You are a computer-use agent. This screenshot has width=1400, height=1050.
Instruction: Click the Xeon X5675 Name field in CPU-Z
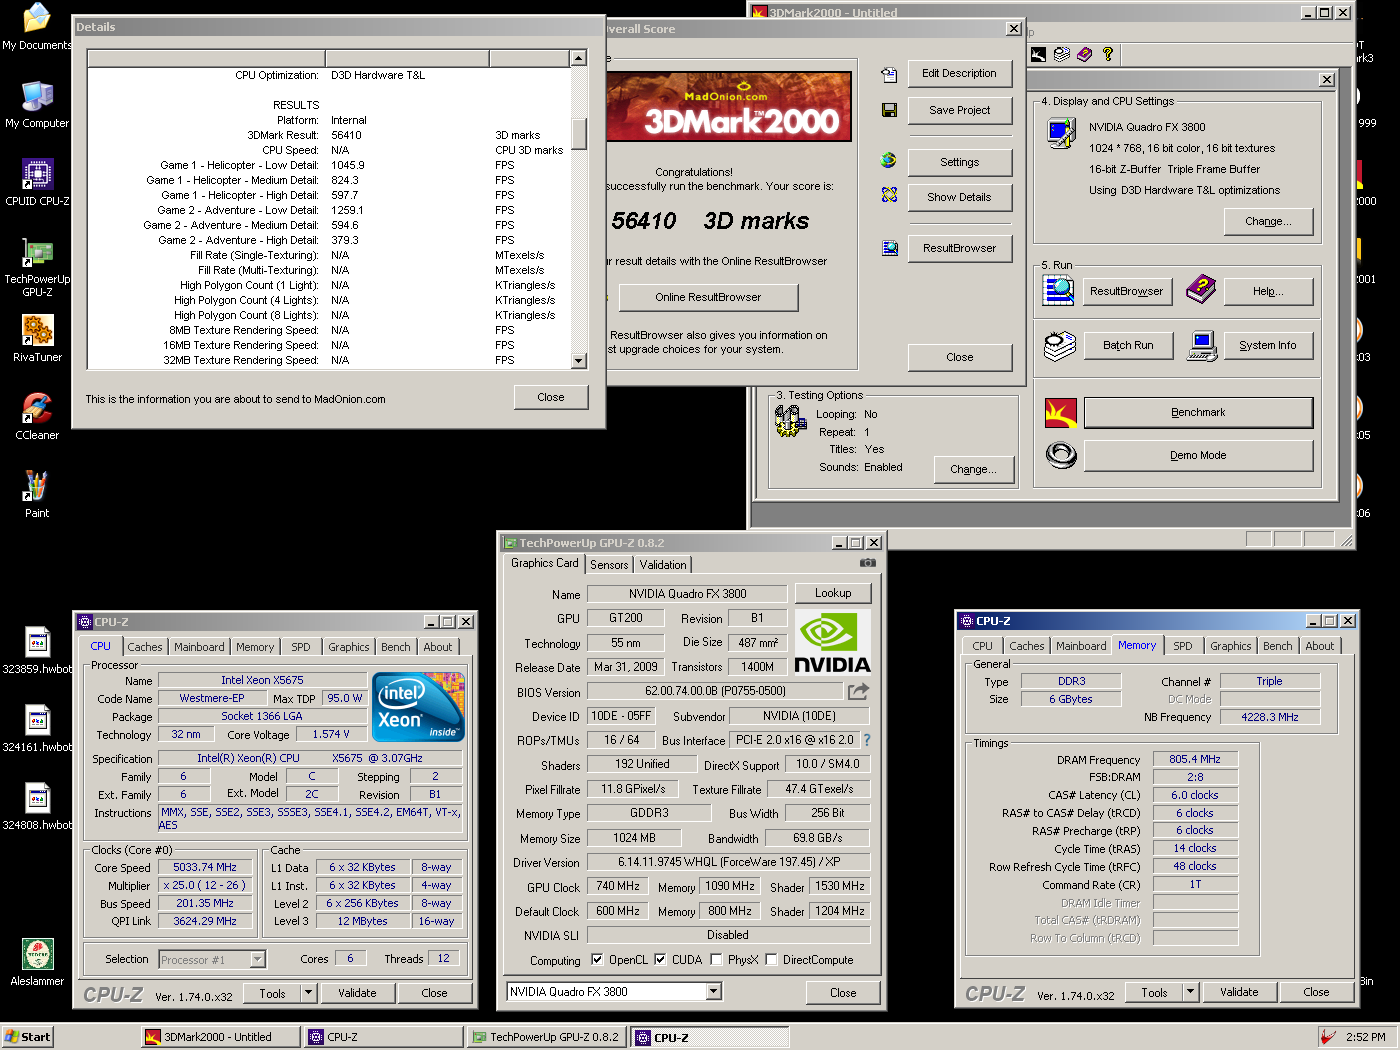coord(261,680)
